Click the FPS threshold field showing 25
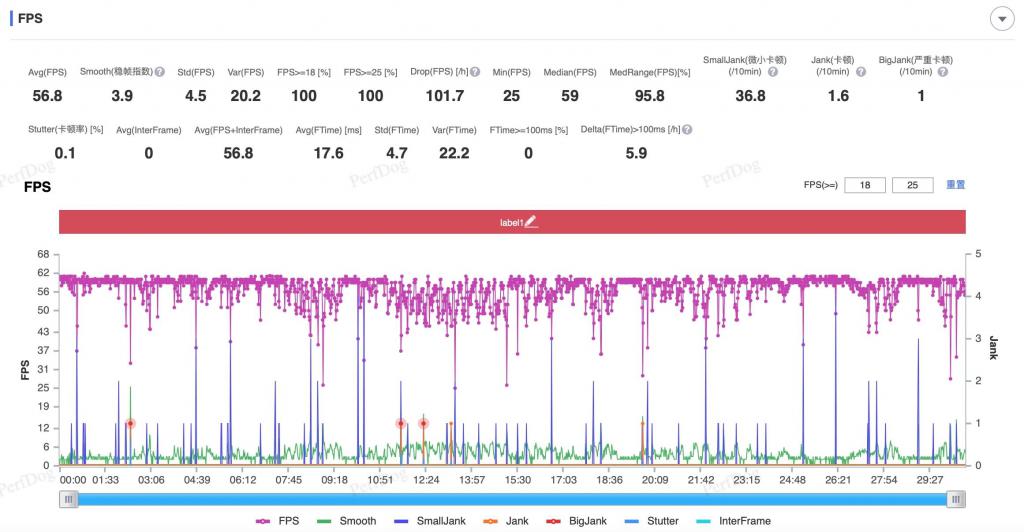The width and height of the screenshot is (1024, 532). [x=912, y=185]
